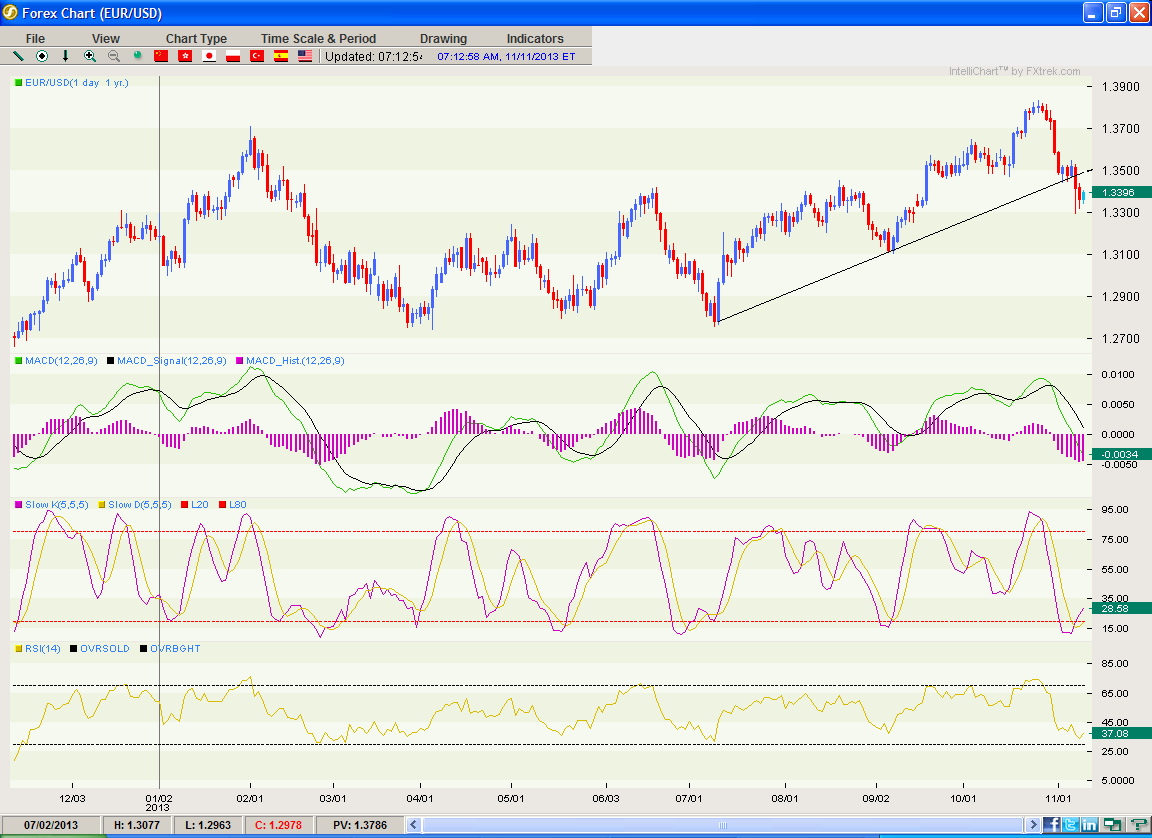Viewport: 1152px width, 838px height.
Task: Select the down arrow marker tool
Action: pyautogui.click(x=65, y=56)
